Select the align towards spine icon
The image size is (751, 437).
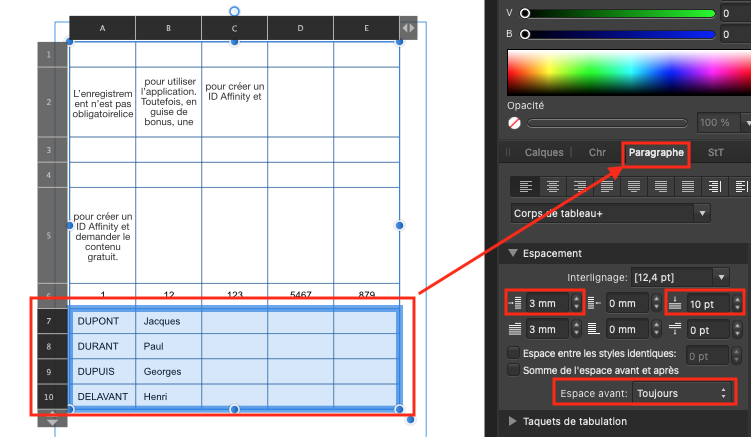714,186
